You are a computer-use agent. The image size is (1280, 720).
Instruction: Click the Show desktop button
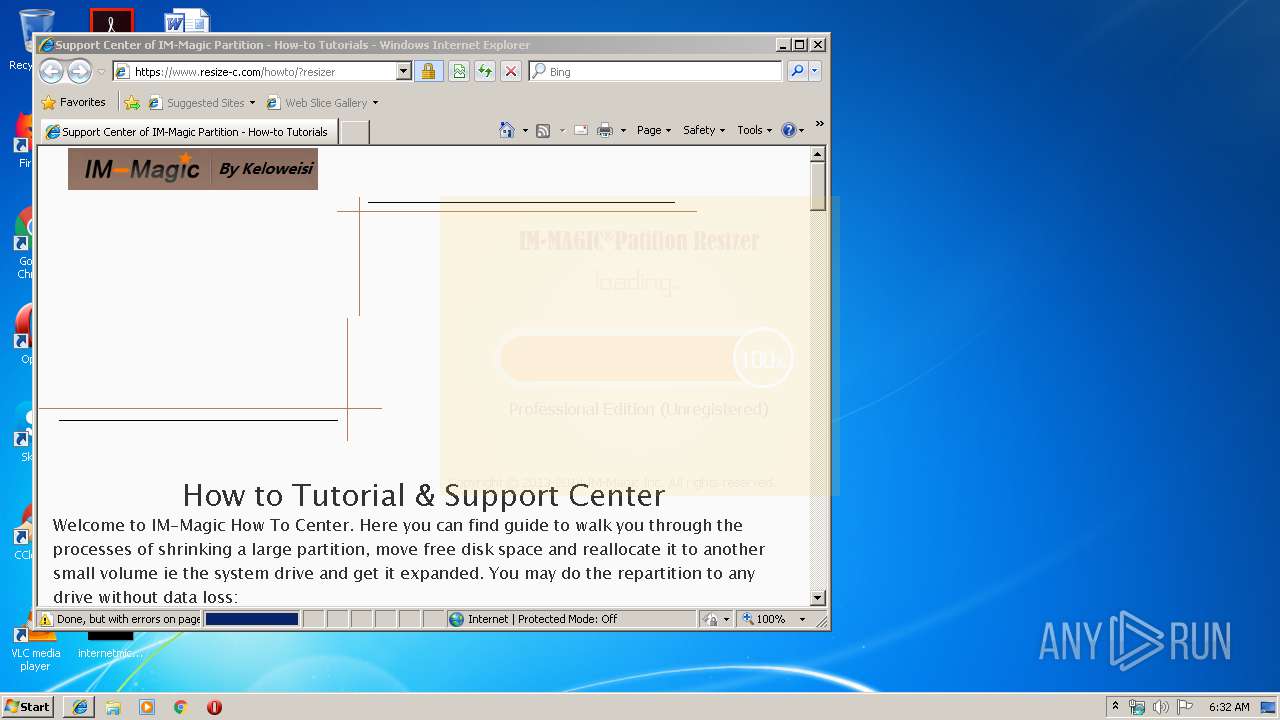point(1268,707)
